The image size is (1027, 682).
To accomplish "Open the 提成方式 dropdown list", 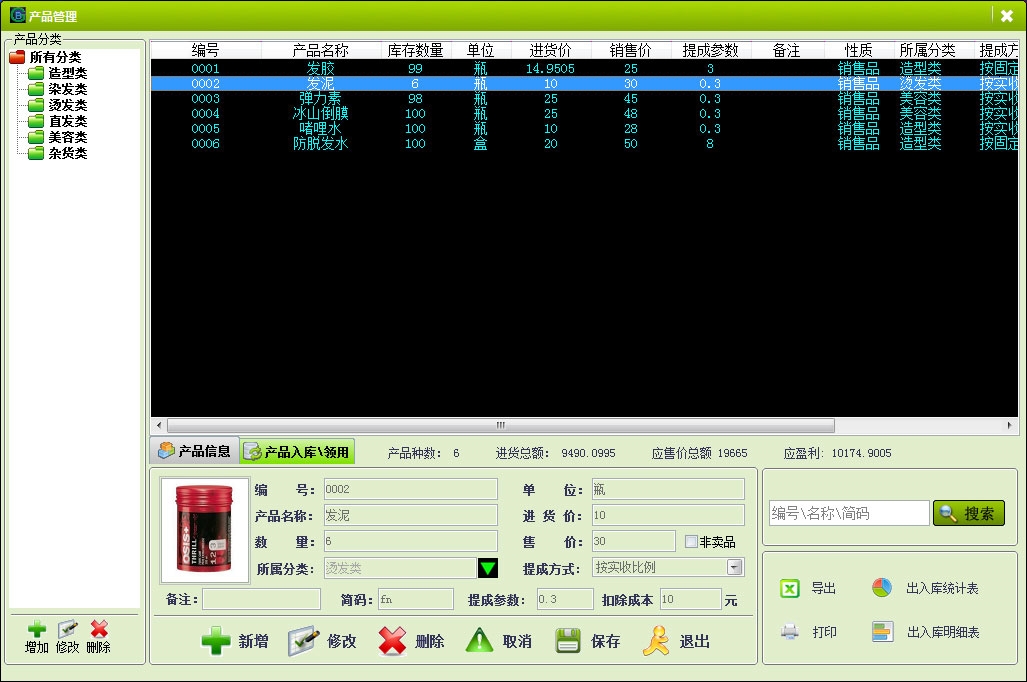I will (735, 568).
